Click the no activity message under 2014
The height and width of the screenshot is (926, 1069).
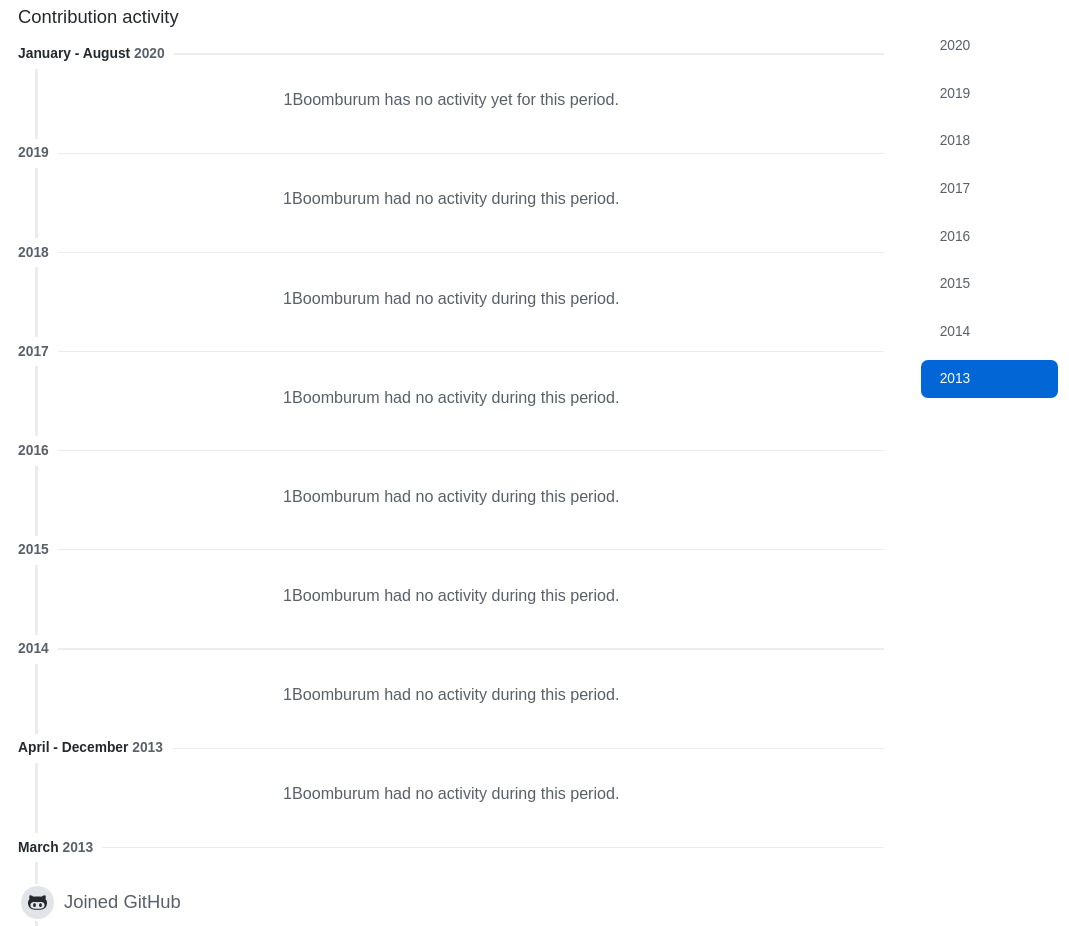(x=451, y=694)
